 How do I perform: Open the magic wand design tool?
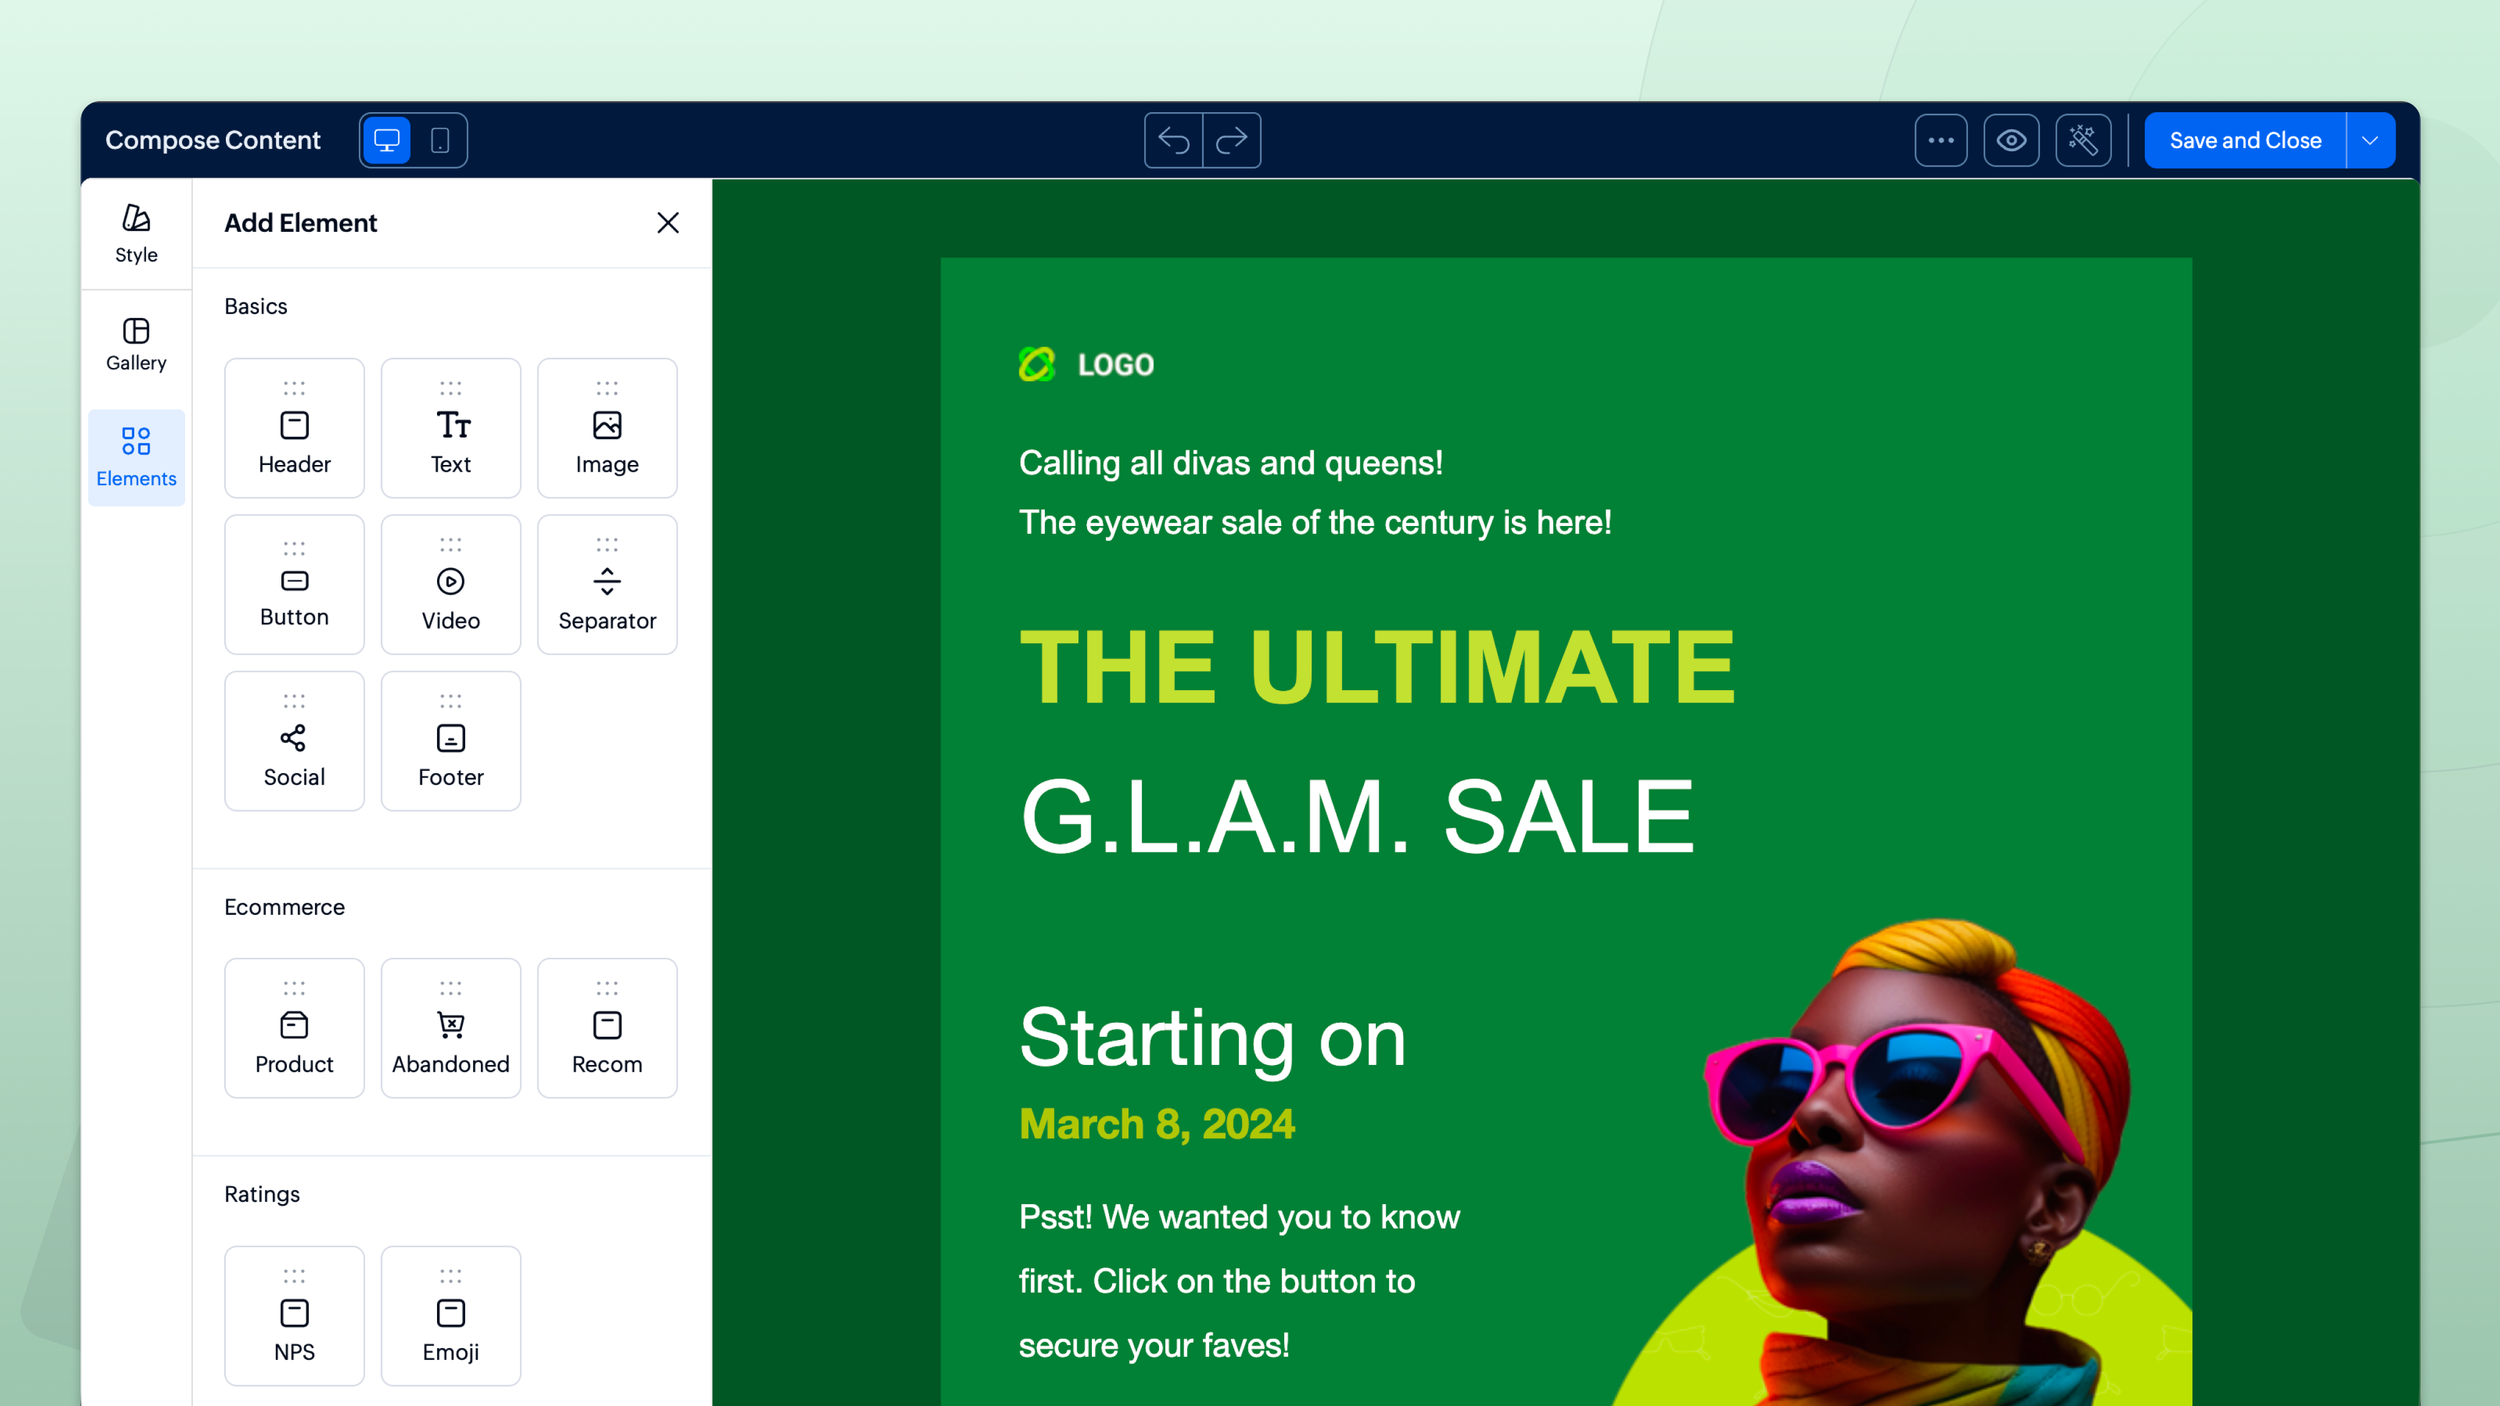tap(2083, 140)
